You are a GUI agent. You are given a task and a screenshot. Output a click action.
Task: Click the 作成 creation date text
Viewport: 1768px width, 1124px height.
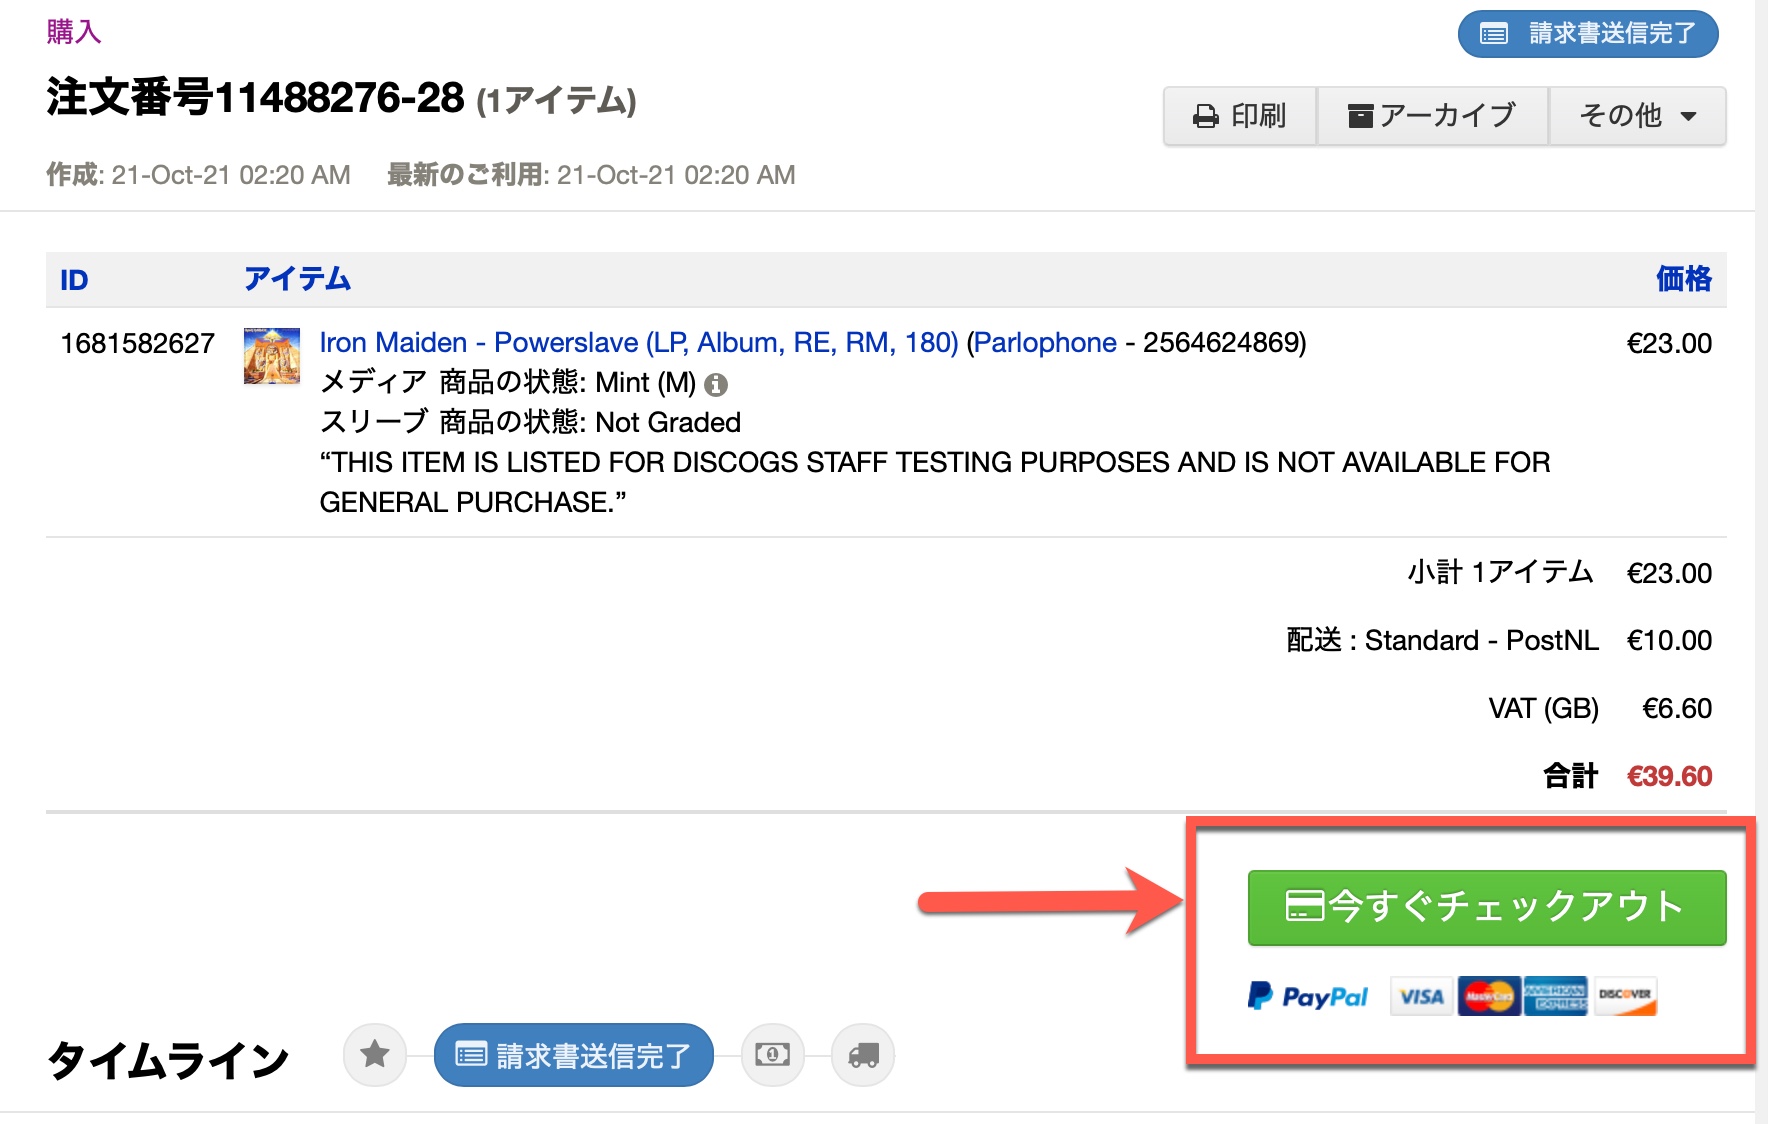pos(198,175)
